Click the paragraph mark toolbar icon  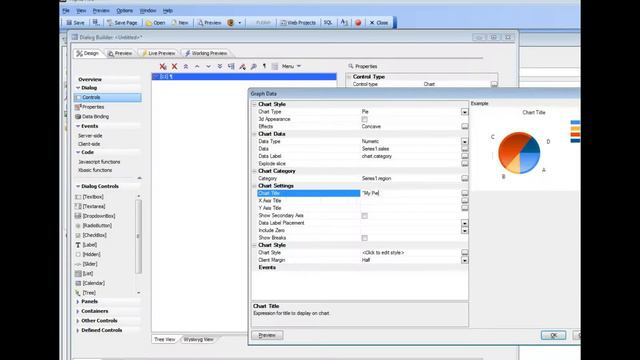(x=264, y=66)
